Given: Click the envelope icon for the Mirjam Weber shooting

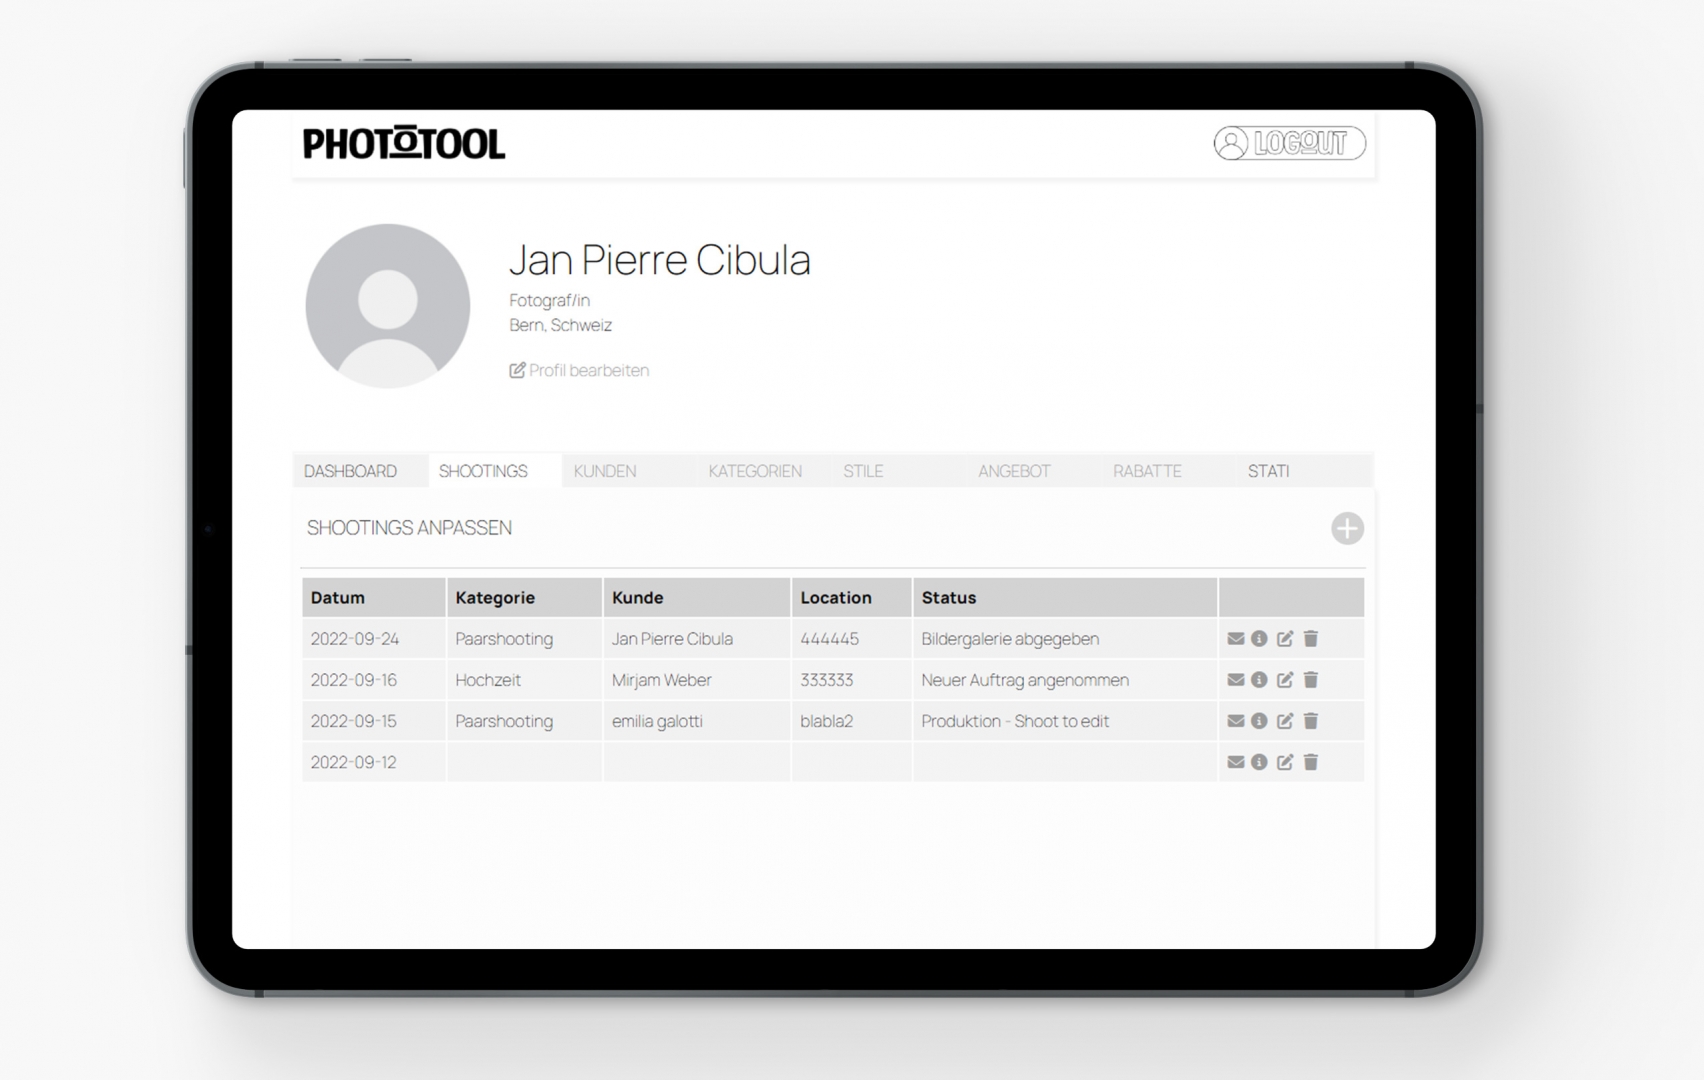Looking at the screenshot, I should pyautogui.click(x=1236, y=680).
